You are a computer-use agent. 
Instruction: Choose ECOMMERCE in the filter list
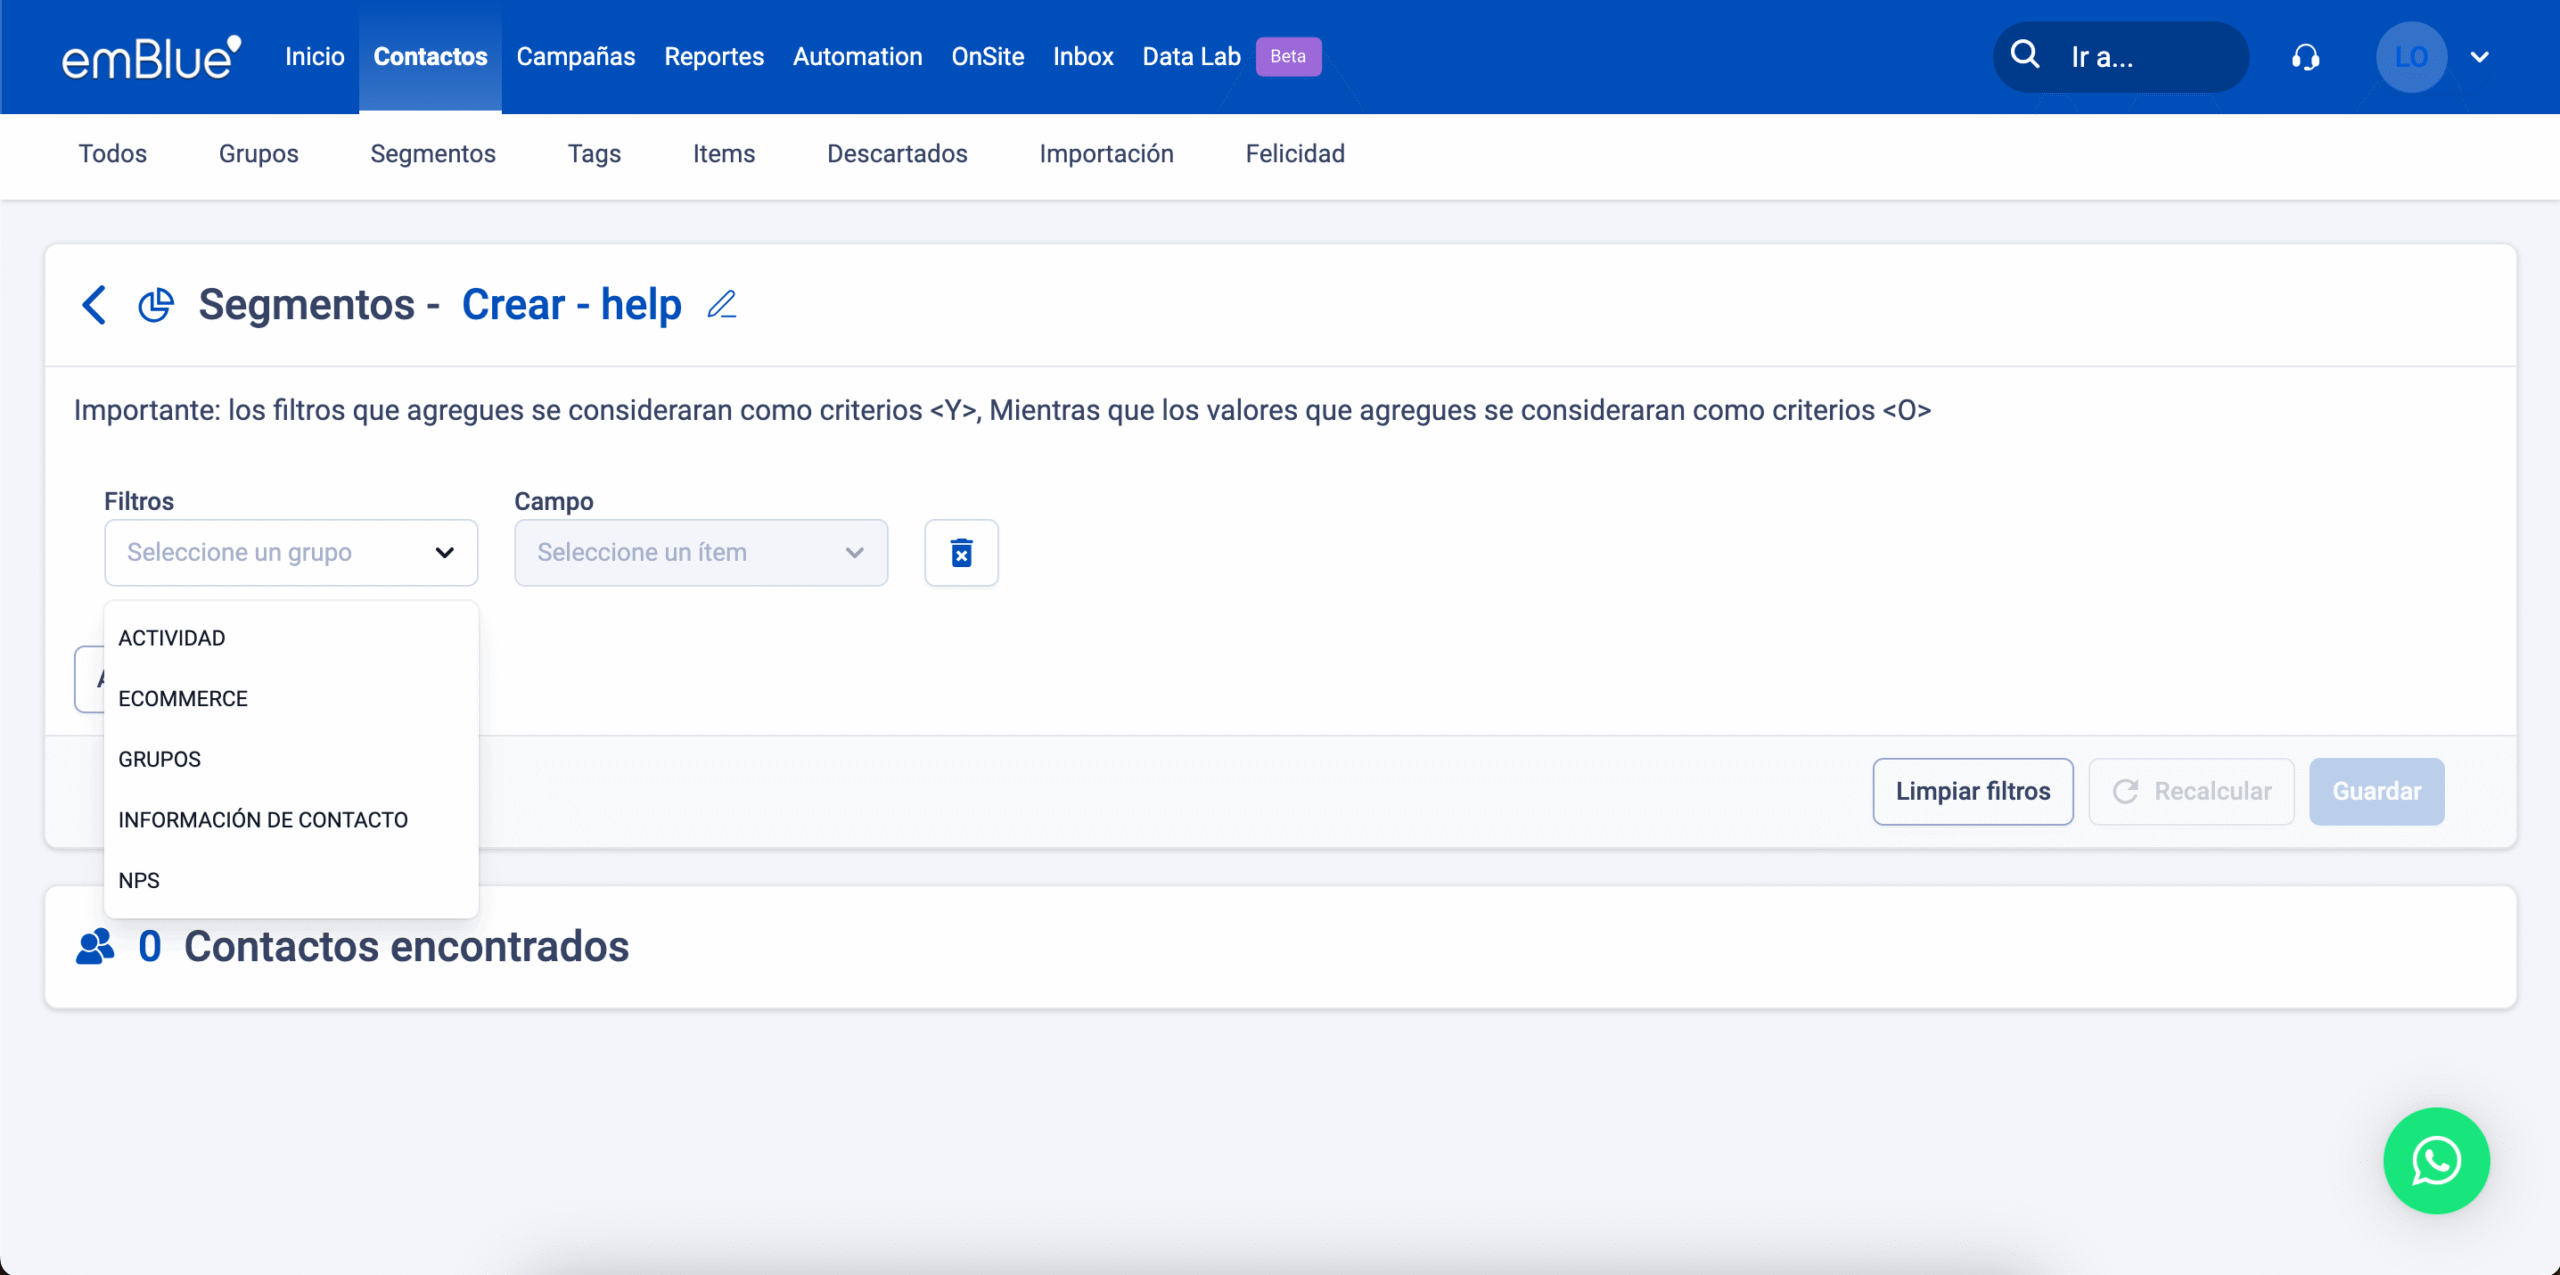[183, 699]
